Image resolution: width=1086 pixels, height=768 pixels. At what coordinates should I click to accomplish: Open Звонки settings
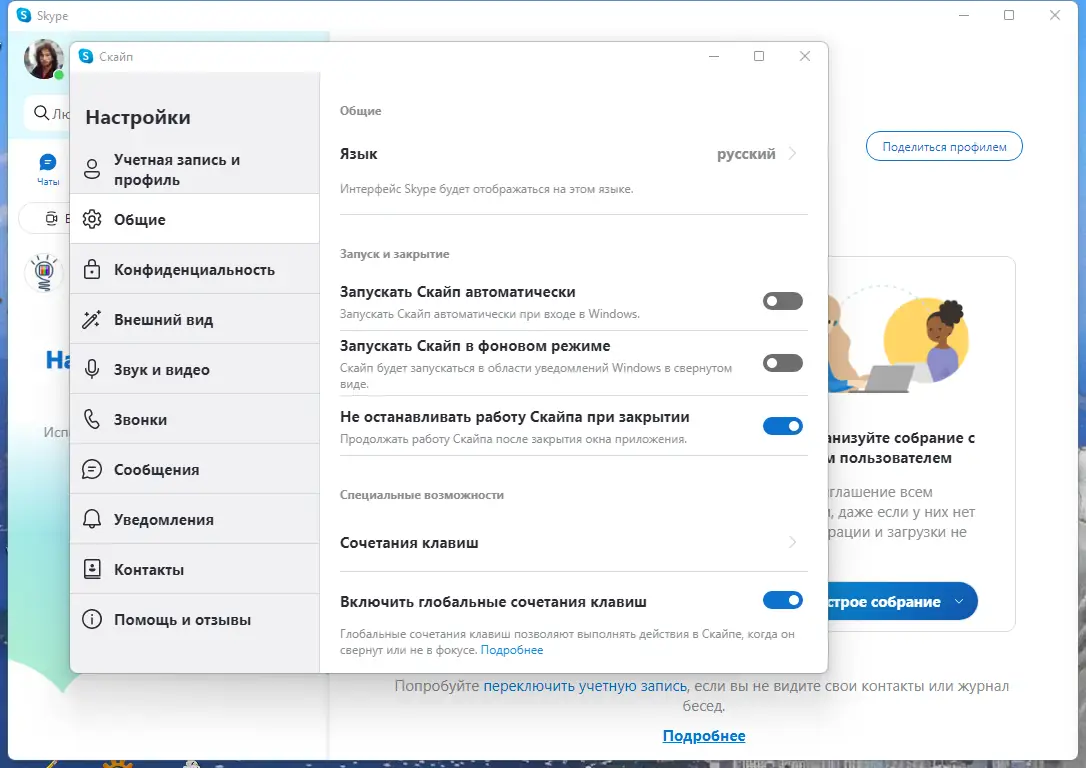(195, 419)
